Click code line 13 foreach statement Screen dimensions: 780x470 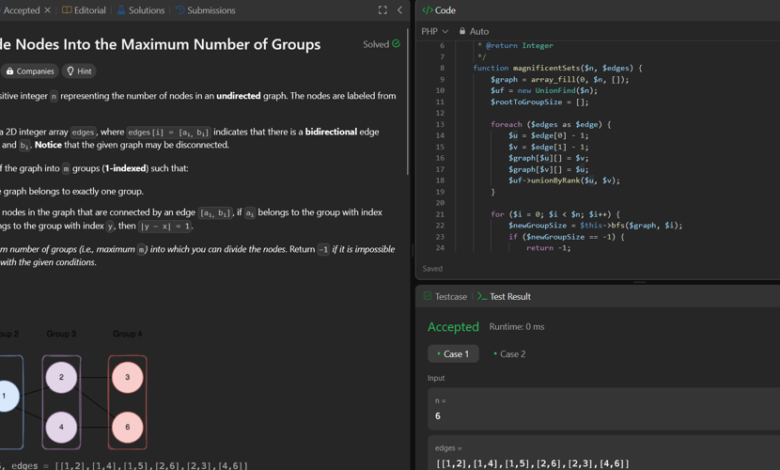[x=550, y=124]
